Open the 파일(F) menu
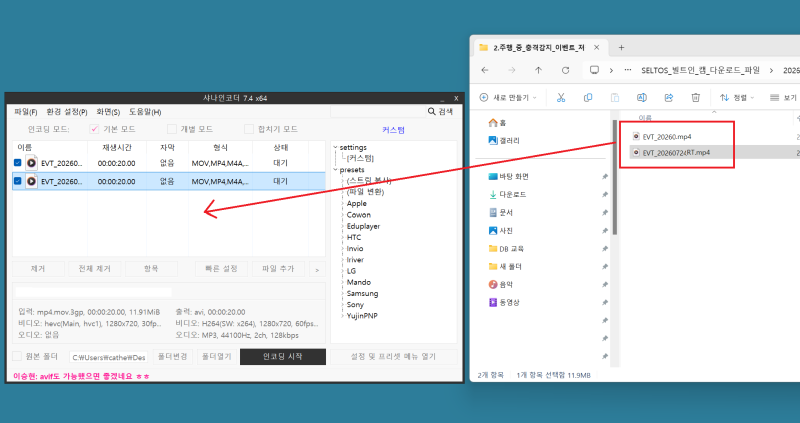 click(26, 112)
